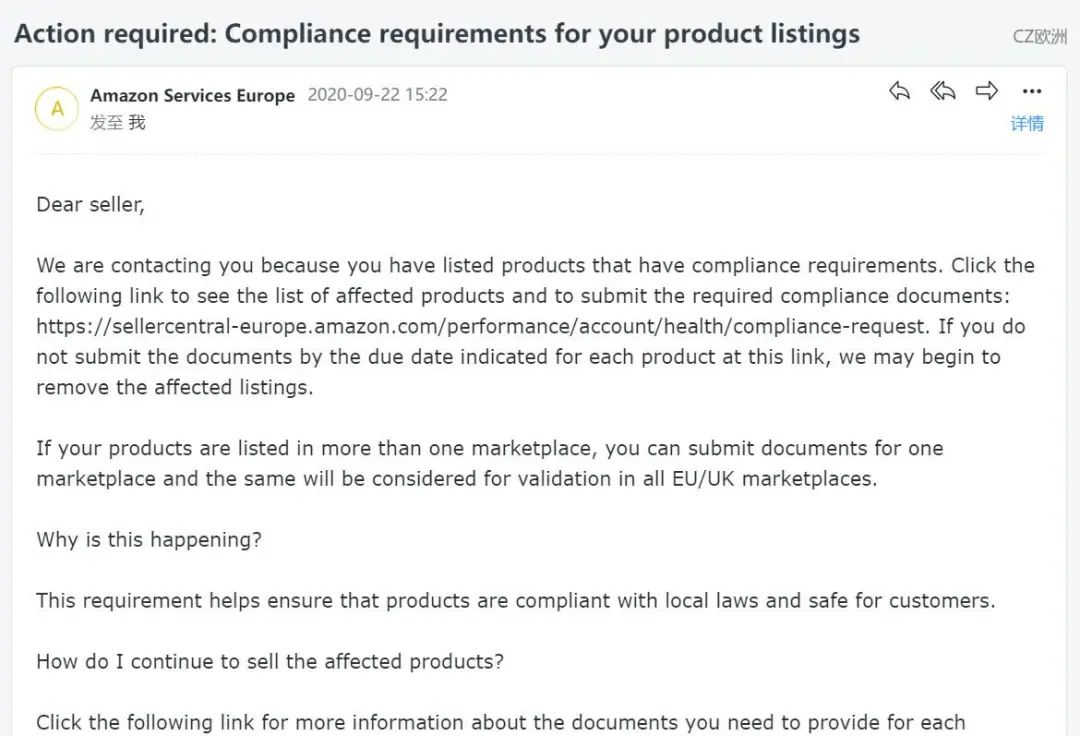Expand recipient details via 详情
This screenshot has height=736, width=1080.
click(1027, 123)
